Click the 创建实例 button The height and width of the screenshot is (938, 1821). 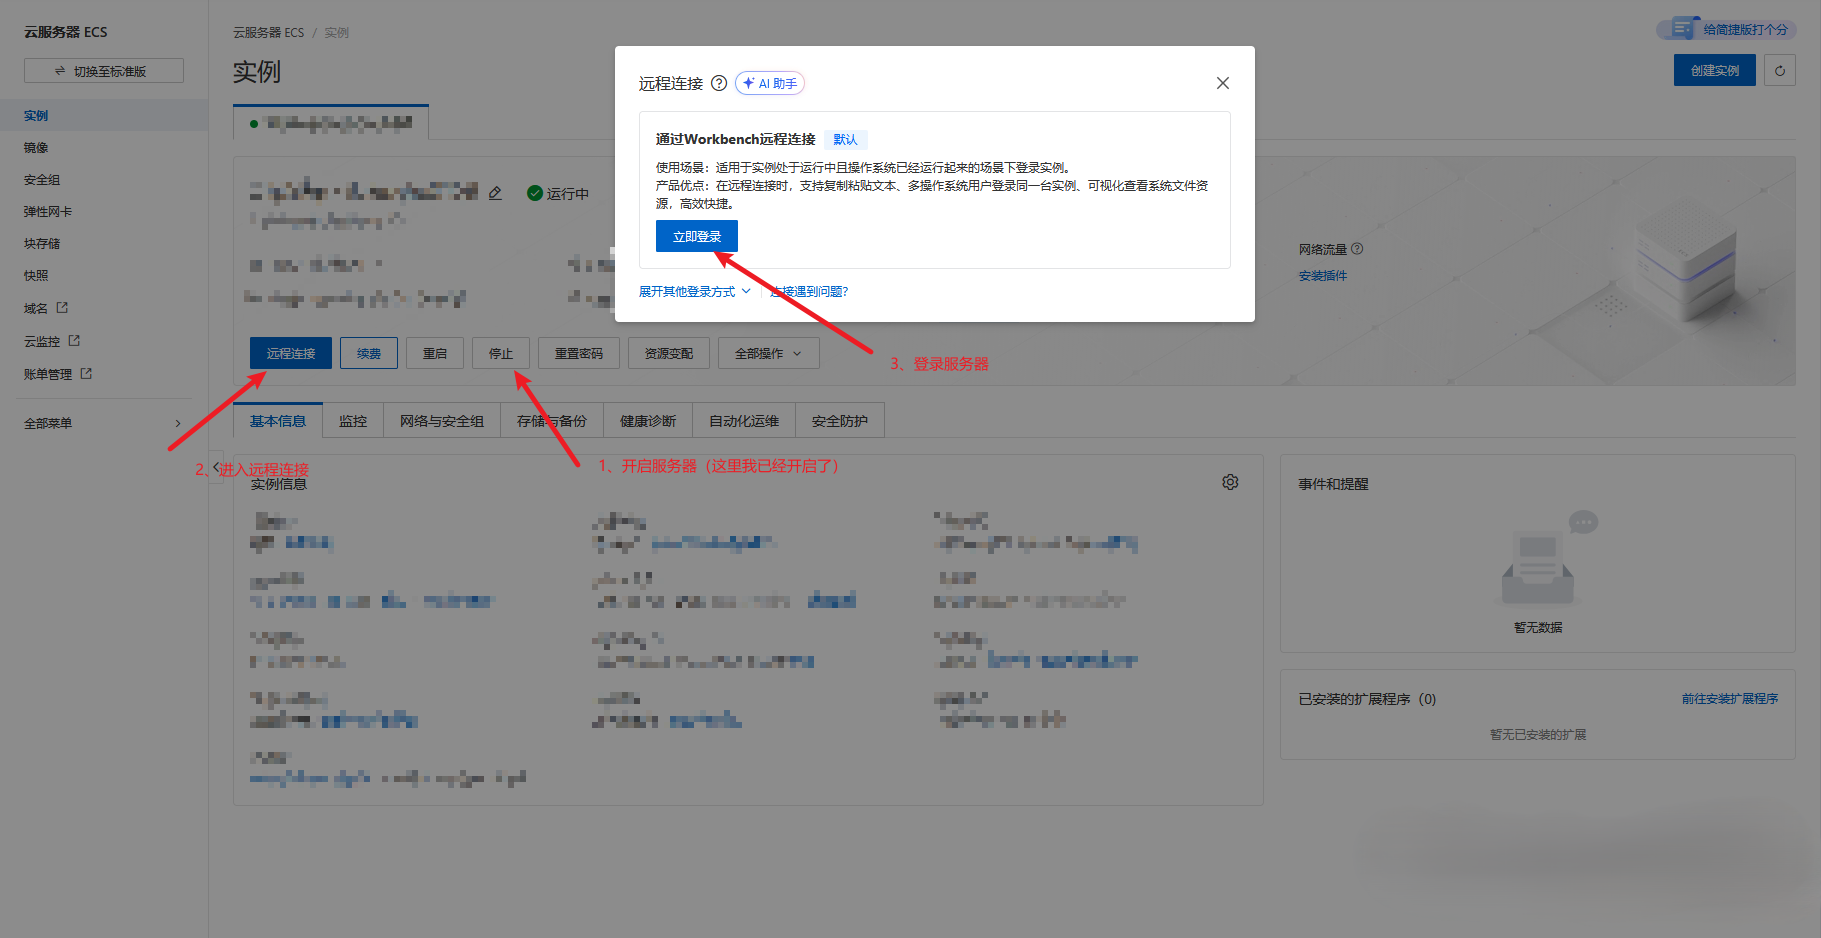(x=1714, y=70)
